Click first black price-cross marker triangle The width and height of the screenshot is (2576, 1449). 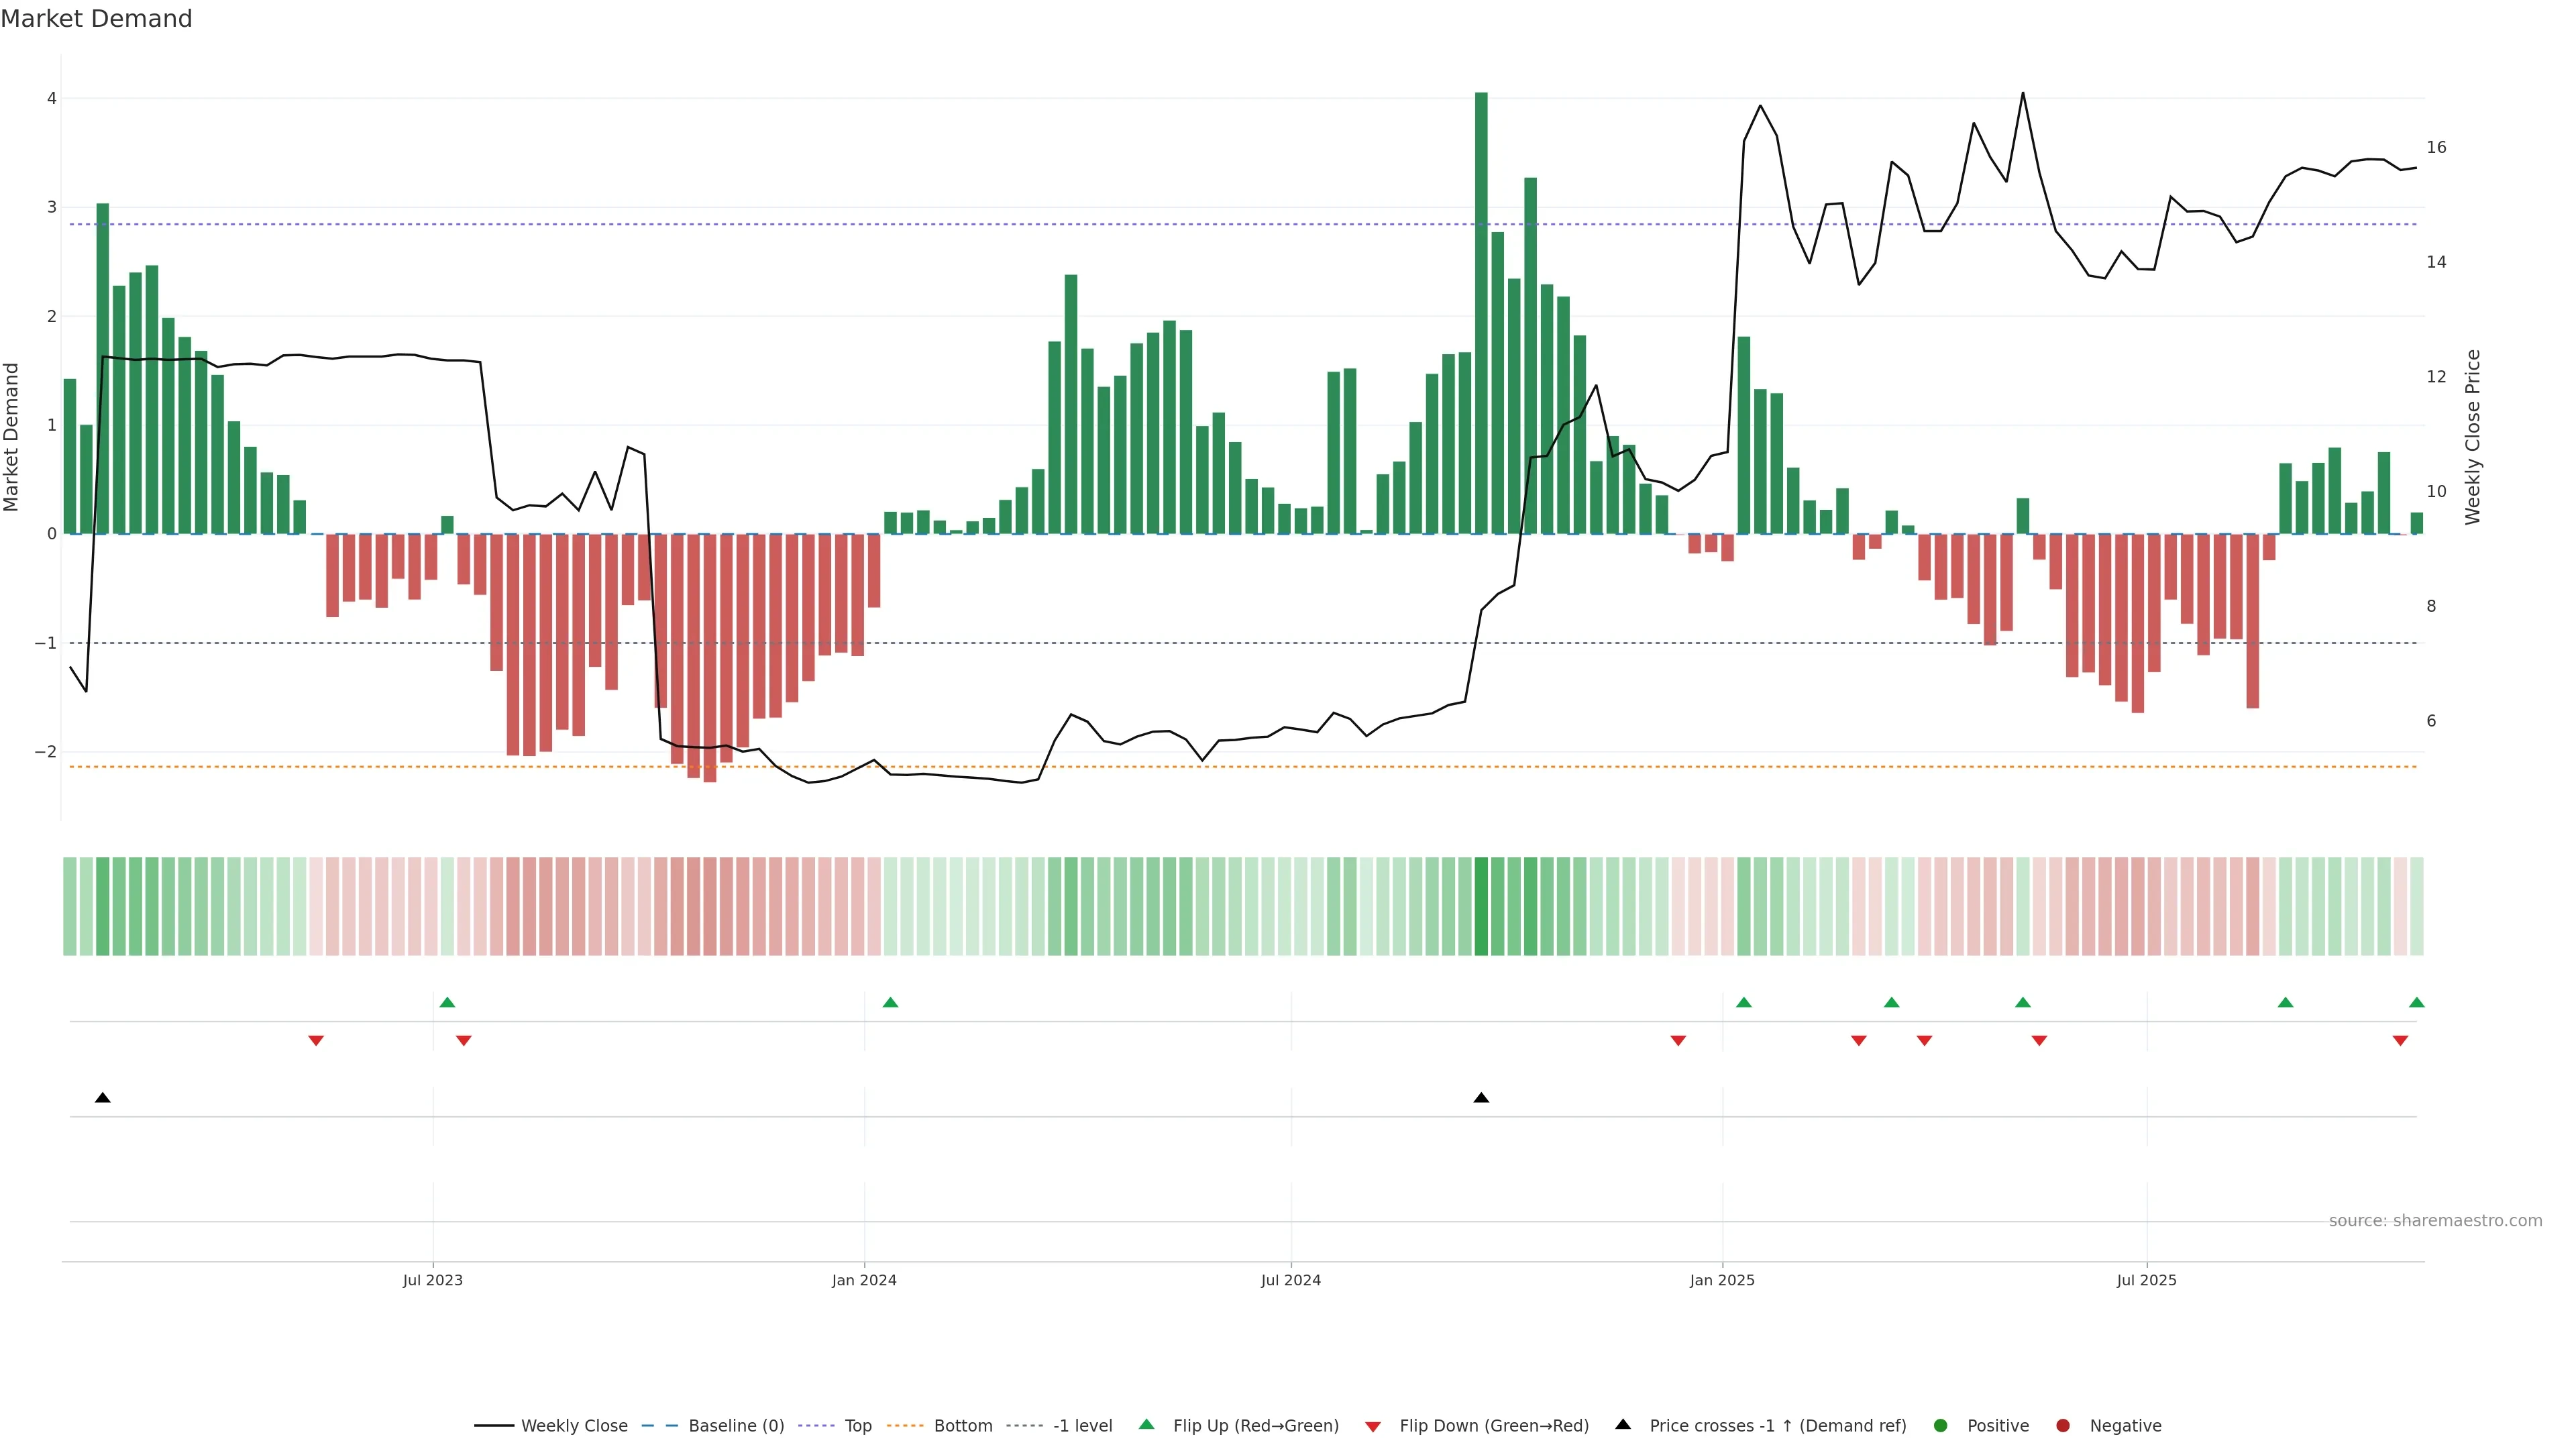102,1098
